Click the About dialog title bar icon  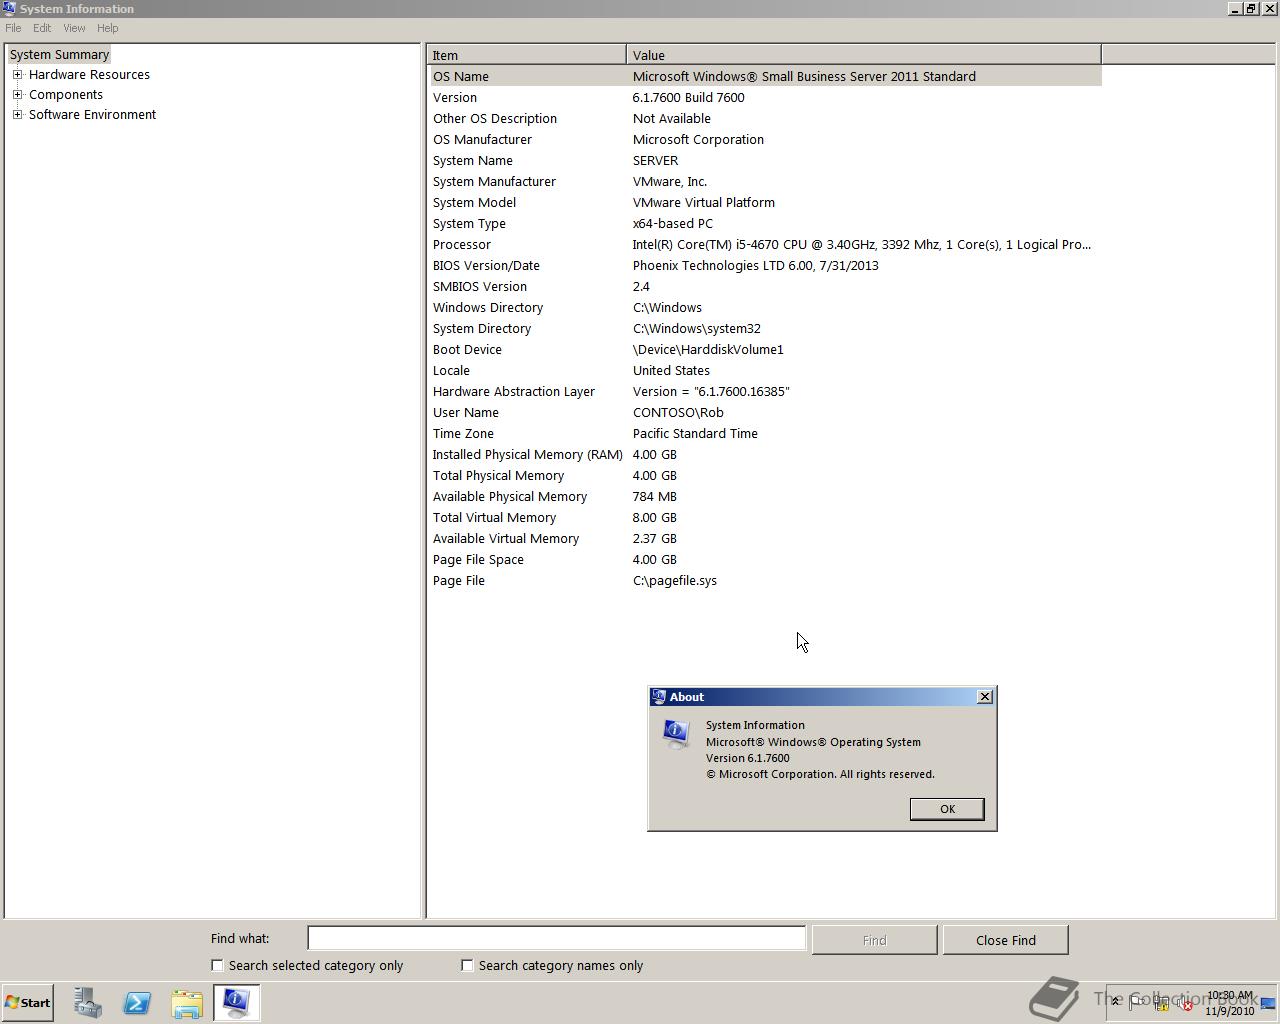[x=658, y=697]
